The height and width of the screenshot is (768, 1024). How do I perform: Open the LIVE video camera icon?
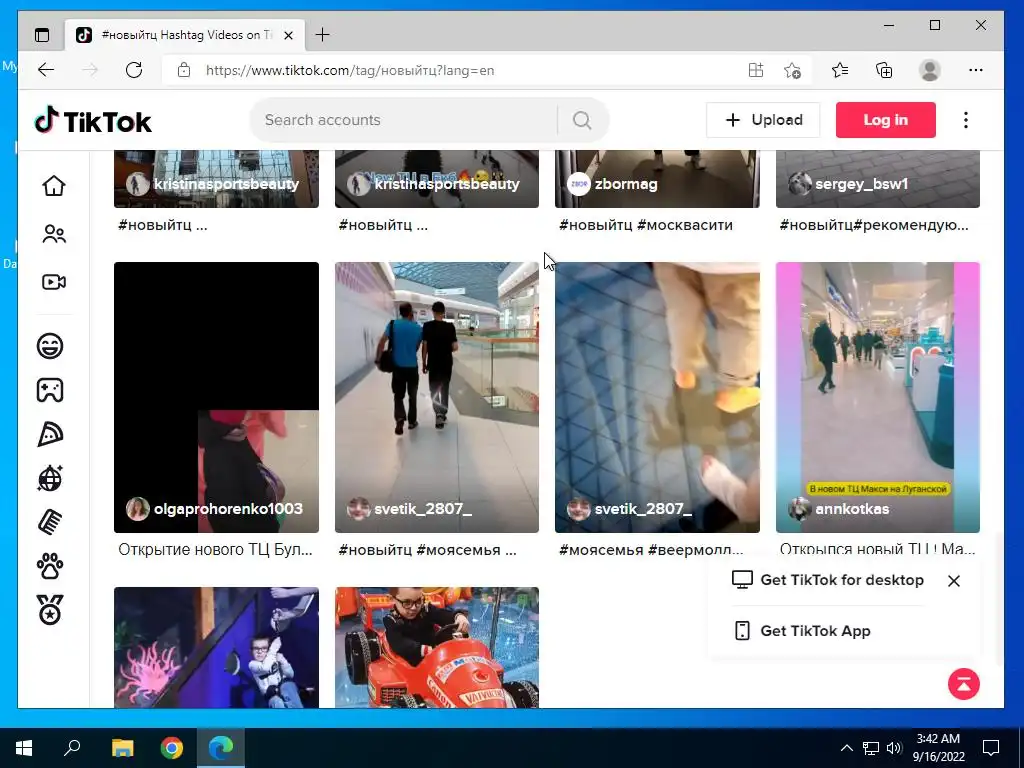pyautogui.click(x=54, y=282)
